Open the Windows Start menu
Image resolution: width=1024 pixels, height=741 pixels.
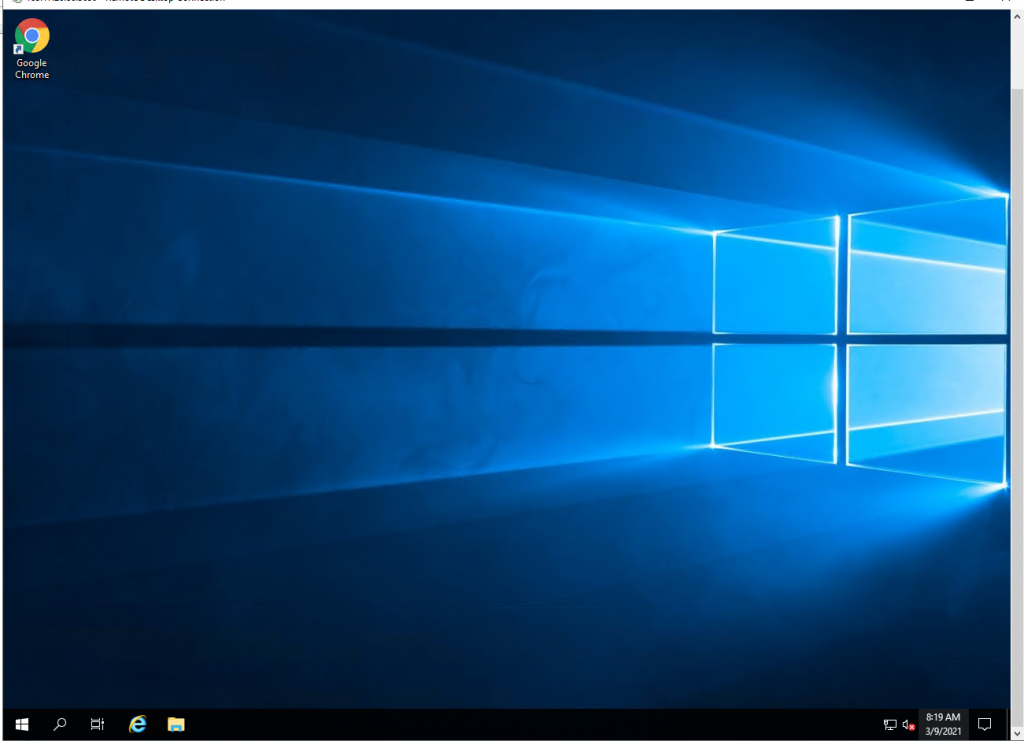click(x=22, y=724)
